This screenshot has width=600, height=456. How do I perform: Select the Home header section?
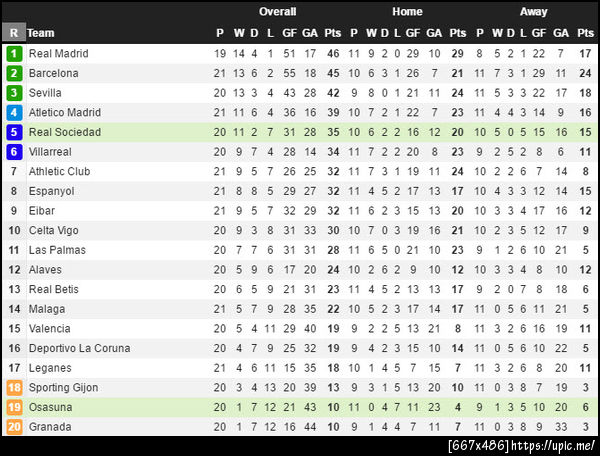tap(407, 12)
